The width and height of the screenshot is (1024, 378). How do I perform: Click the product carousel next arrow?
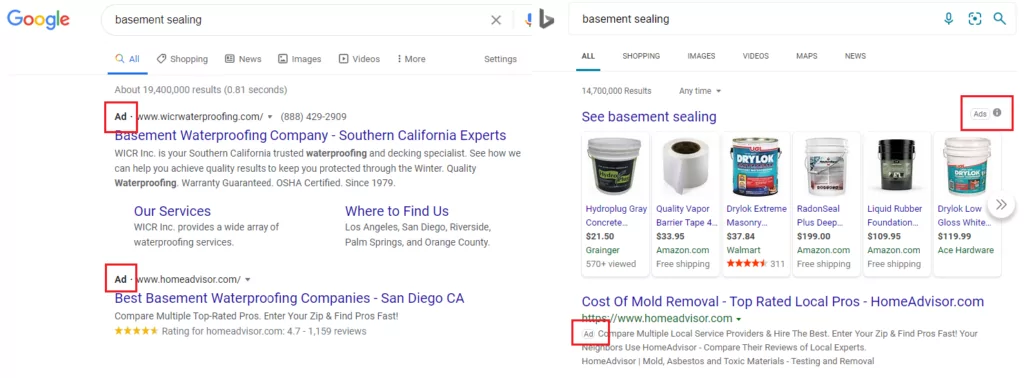(x=1002, y=205)
